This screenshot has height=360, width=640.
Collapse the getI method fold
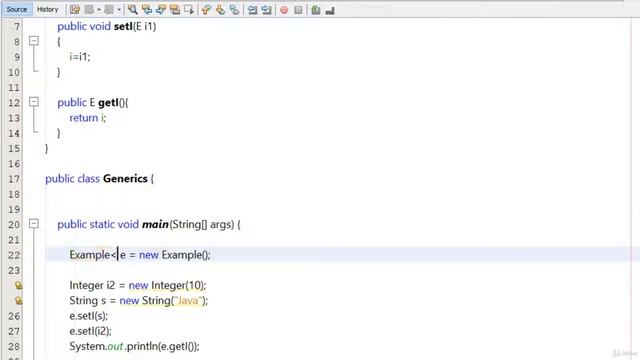point(34,102)
